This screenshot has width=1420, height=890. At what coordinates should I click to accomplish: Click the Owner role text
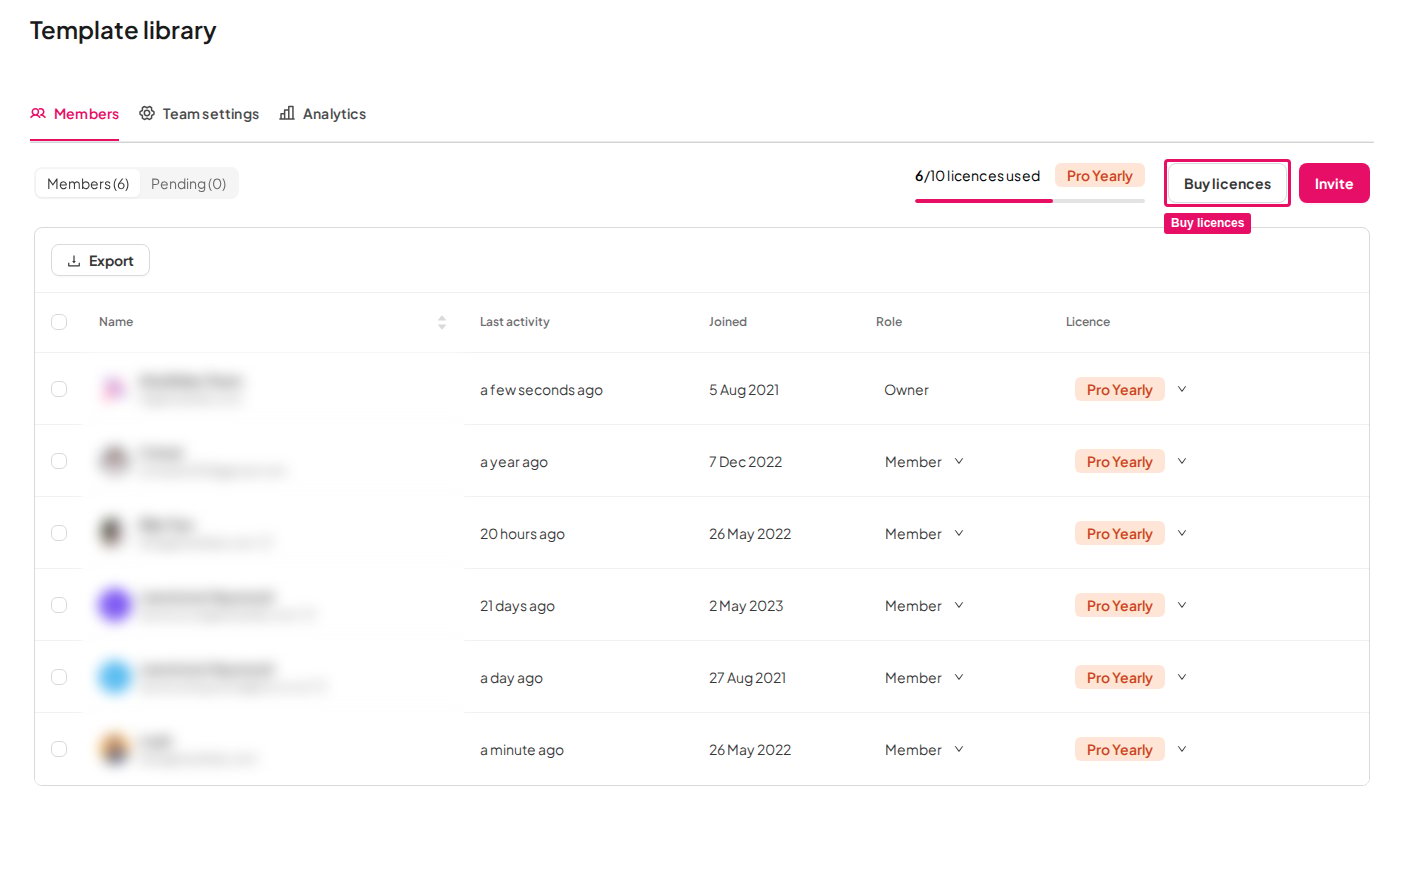907,390
